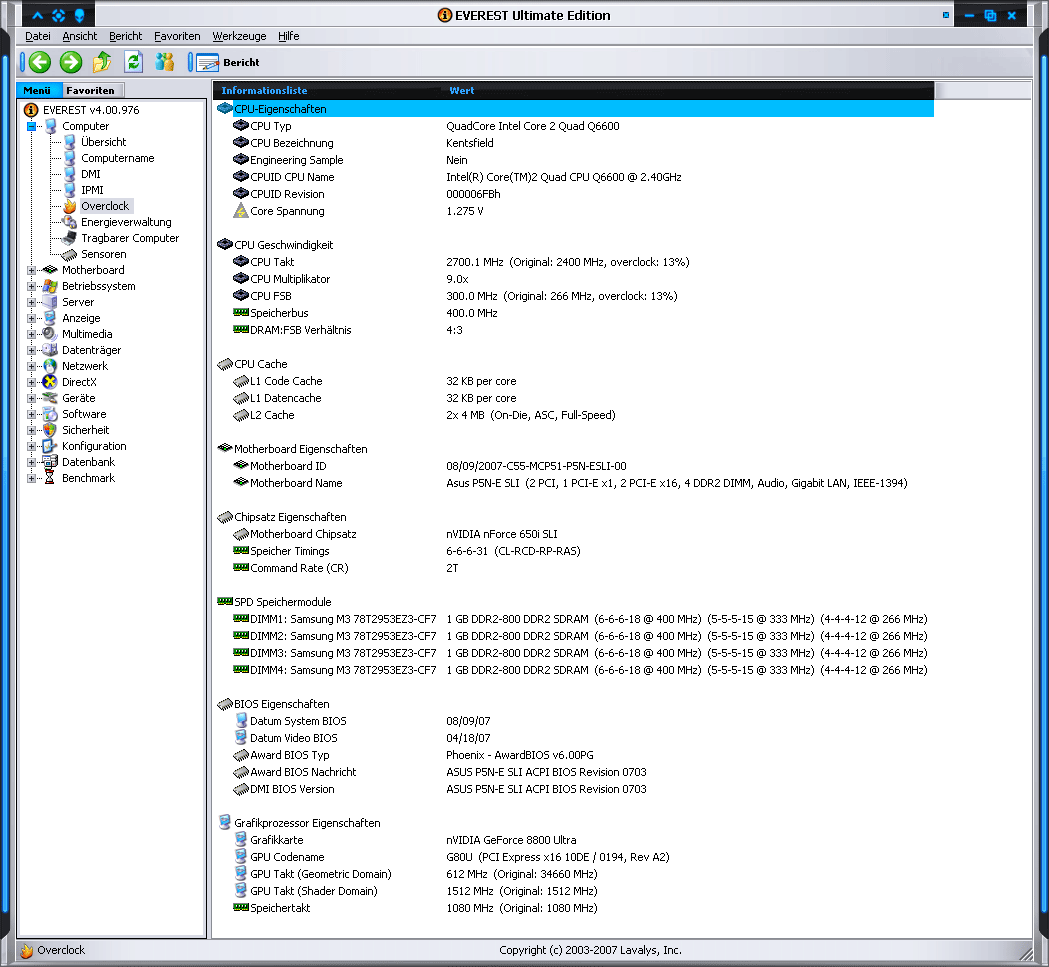The image size is (1049, 967).
Task: Click the Energieverwaltung icon in tree
Action: 70,222
